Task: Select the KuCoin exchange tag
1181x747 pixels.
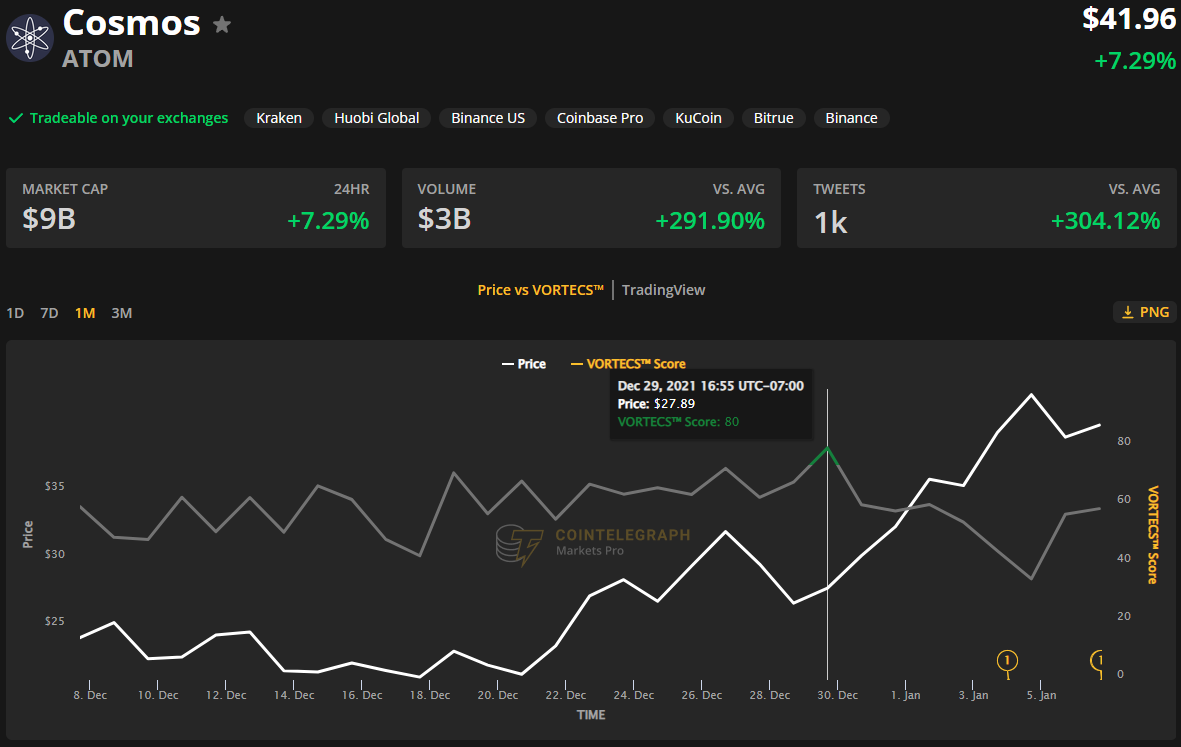Action: pos(698,118)
